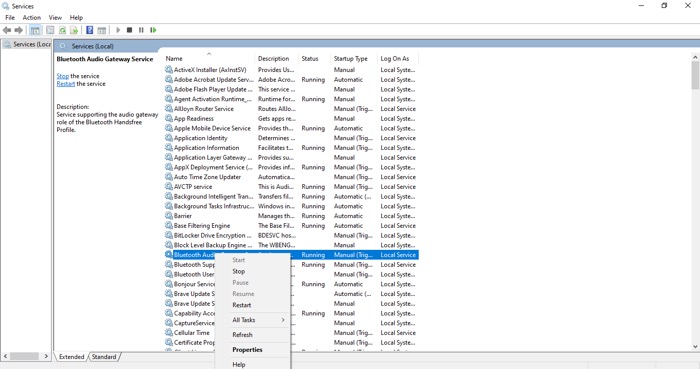Viewport: 700px width, 369px height.
Task: Click the gear icon beside Barrier
Action: click(169, 216)
